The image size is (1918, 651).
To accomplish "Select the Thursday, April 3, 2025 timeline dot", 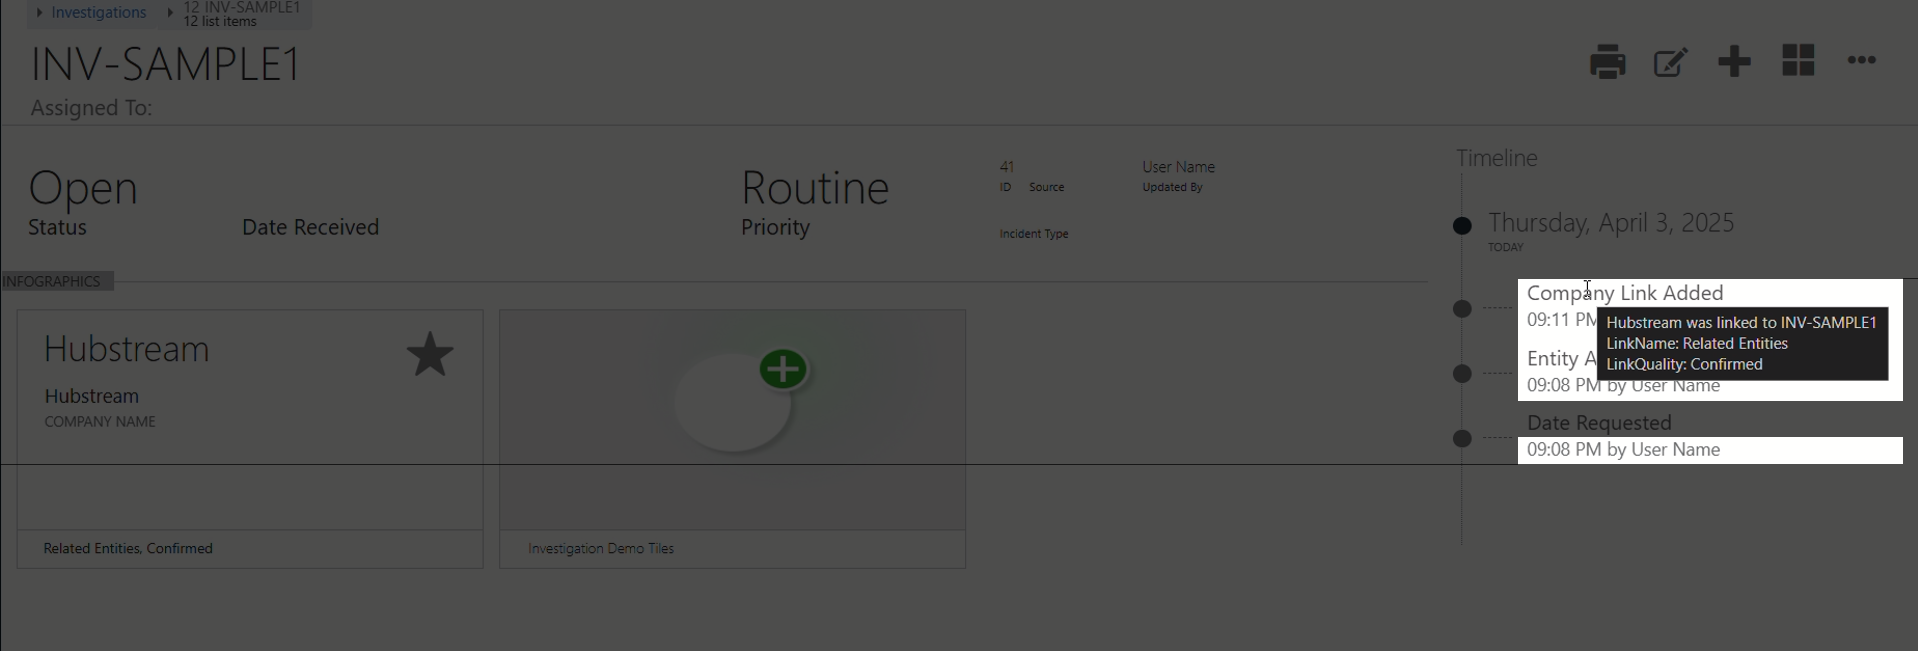I will tap(1462, 226).
